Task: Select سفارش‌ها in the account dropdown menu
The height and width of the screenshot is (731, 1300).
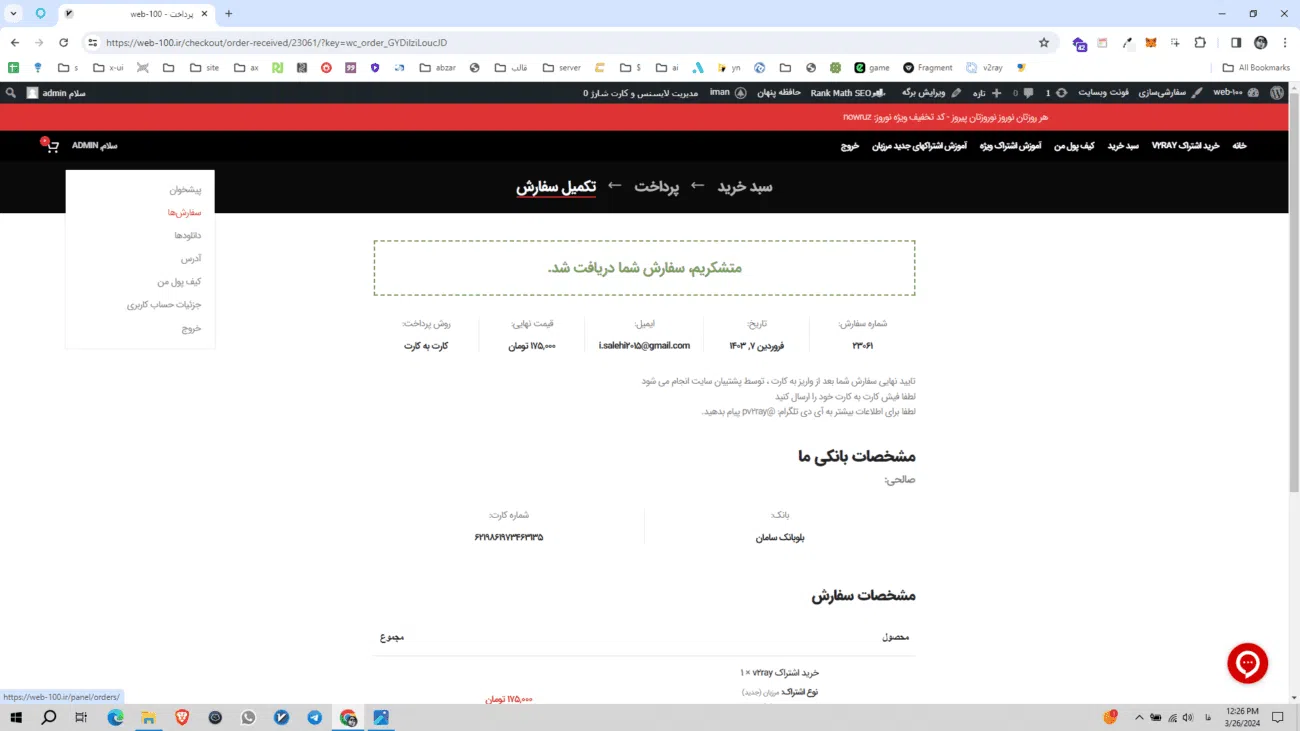Action: click(x=185, y=212)
